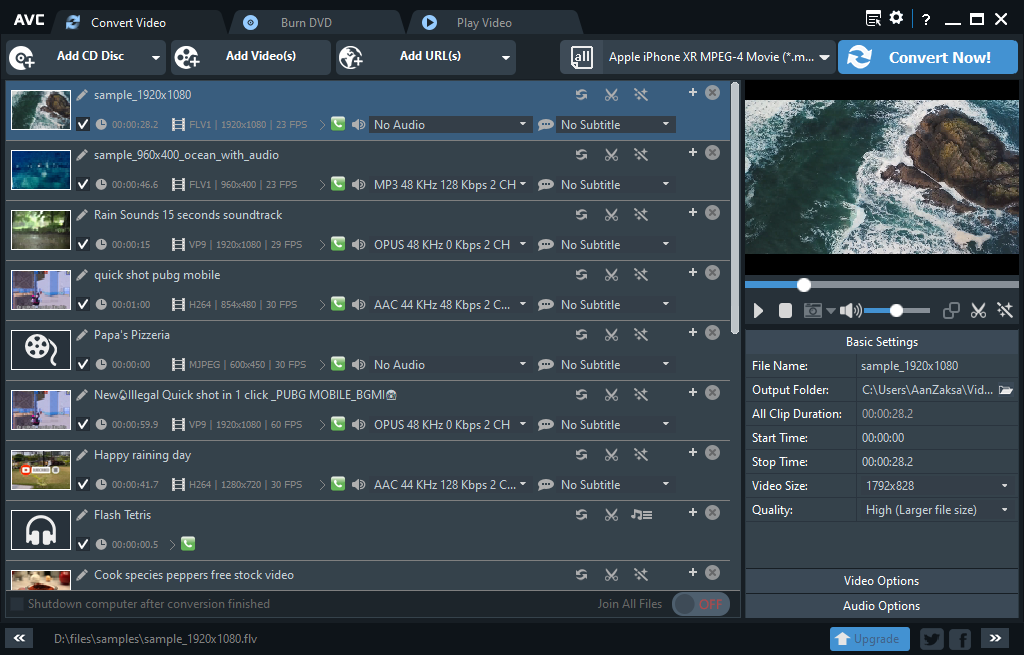Uncheck sample_960x400_ocean_with_audio checkbox
Image resolution: width=1024 pixels, height=655 pixels.
click(83, 184)
